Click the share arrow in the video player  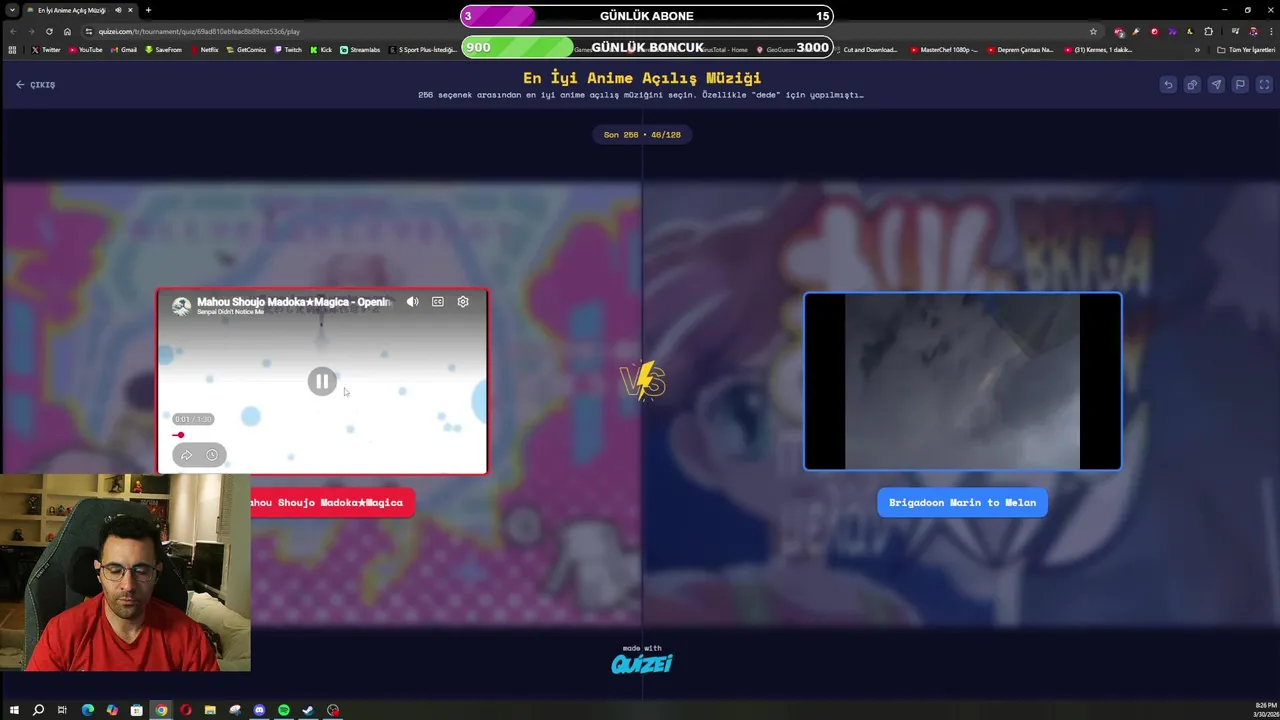(x=186, y=455)
